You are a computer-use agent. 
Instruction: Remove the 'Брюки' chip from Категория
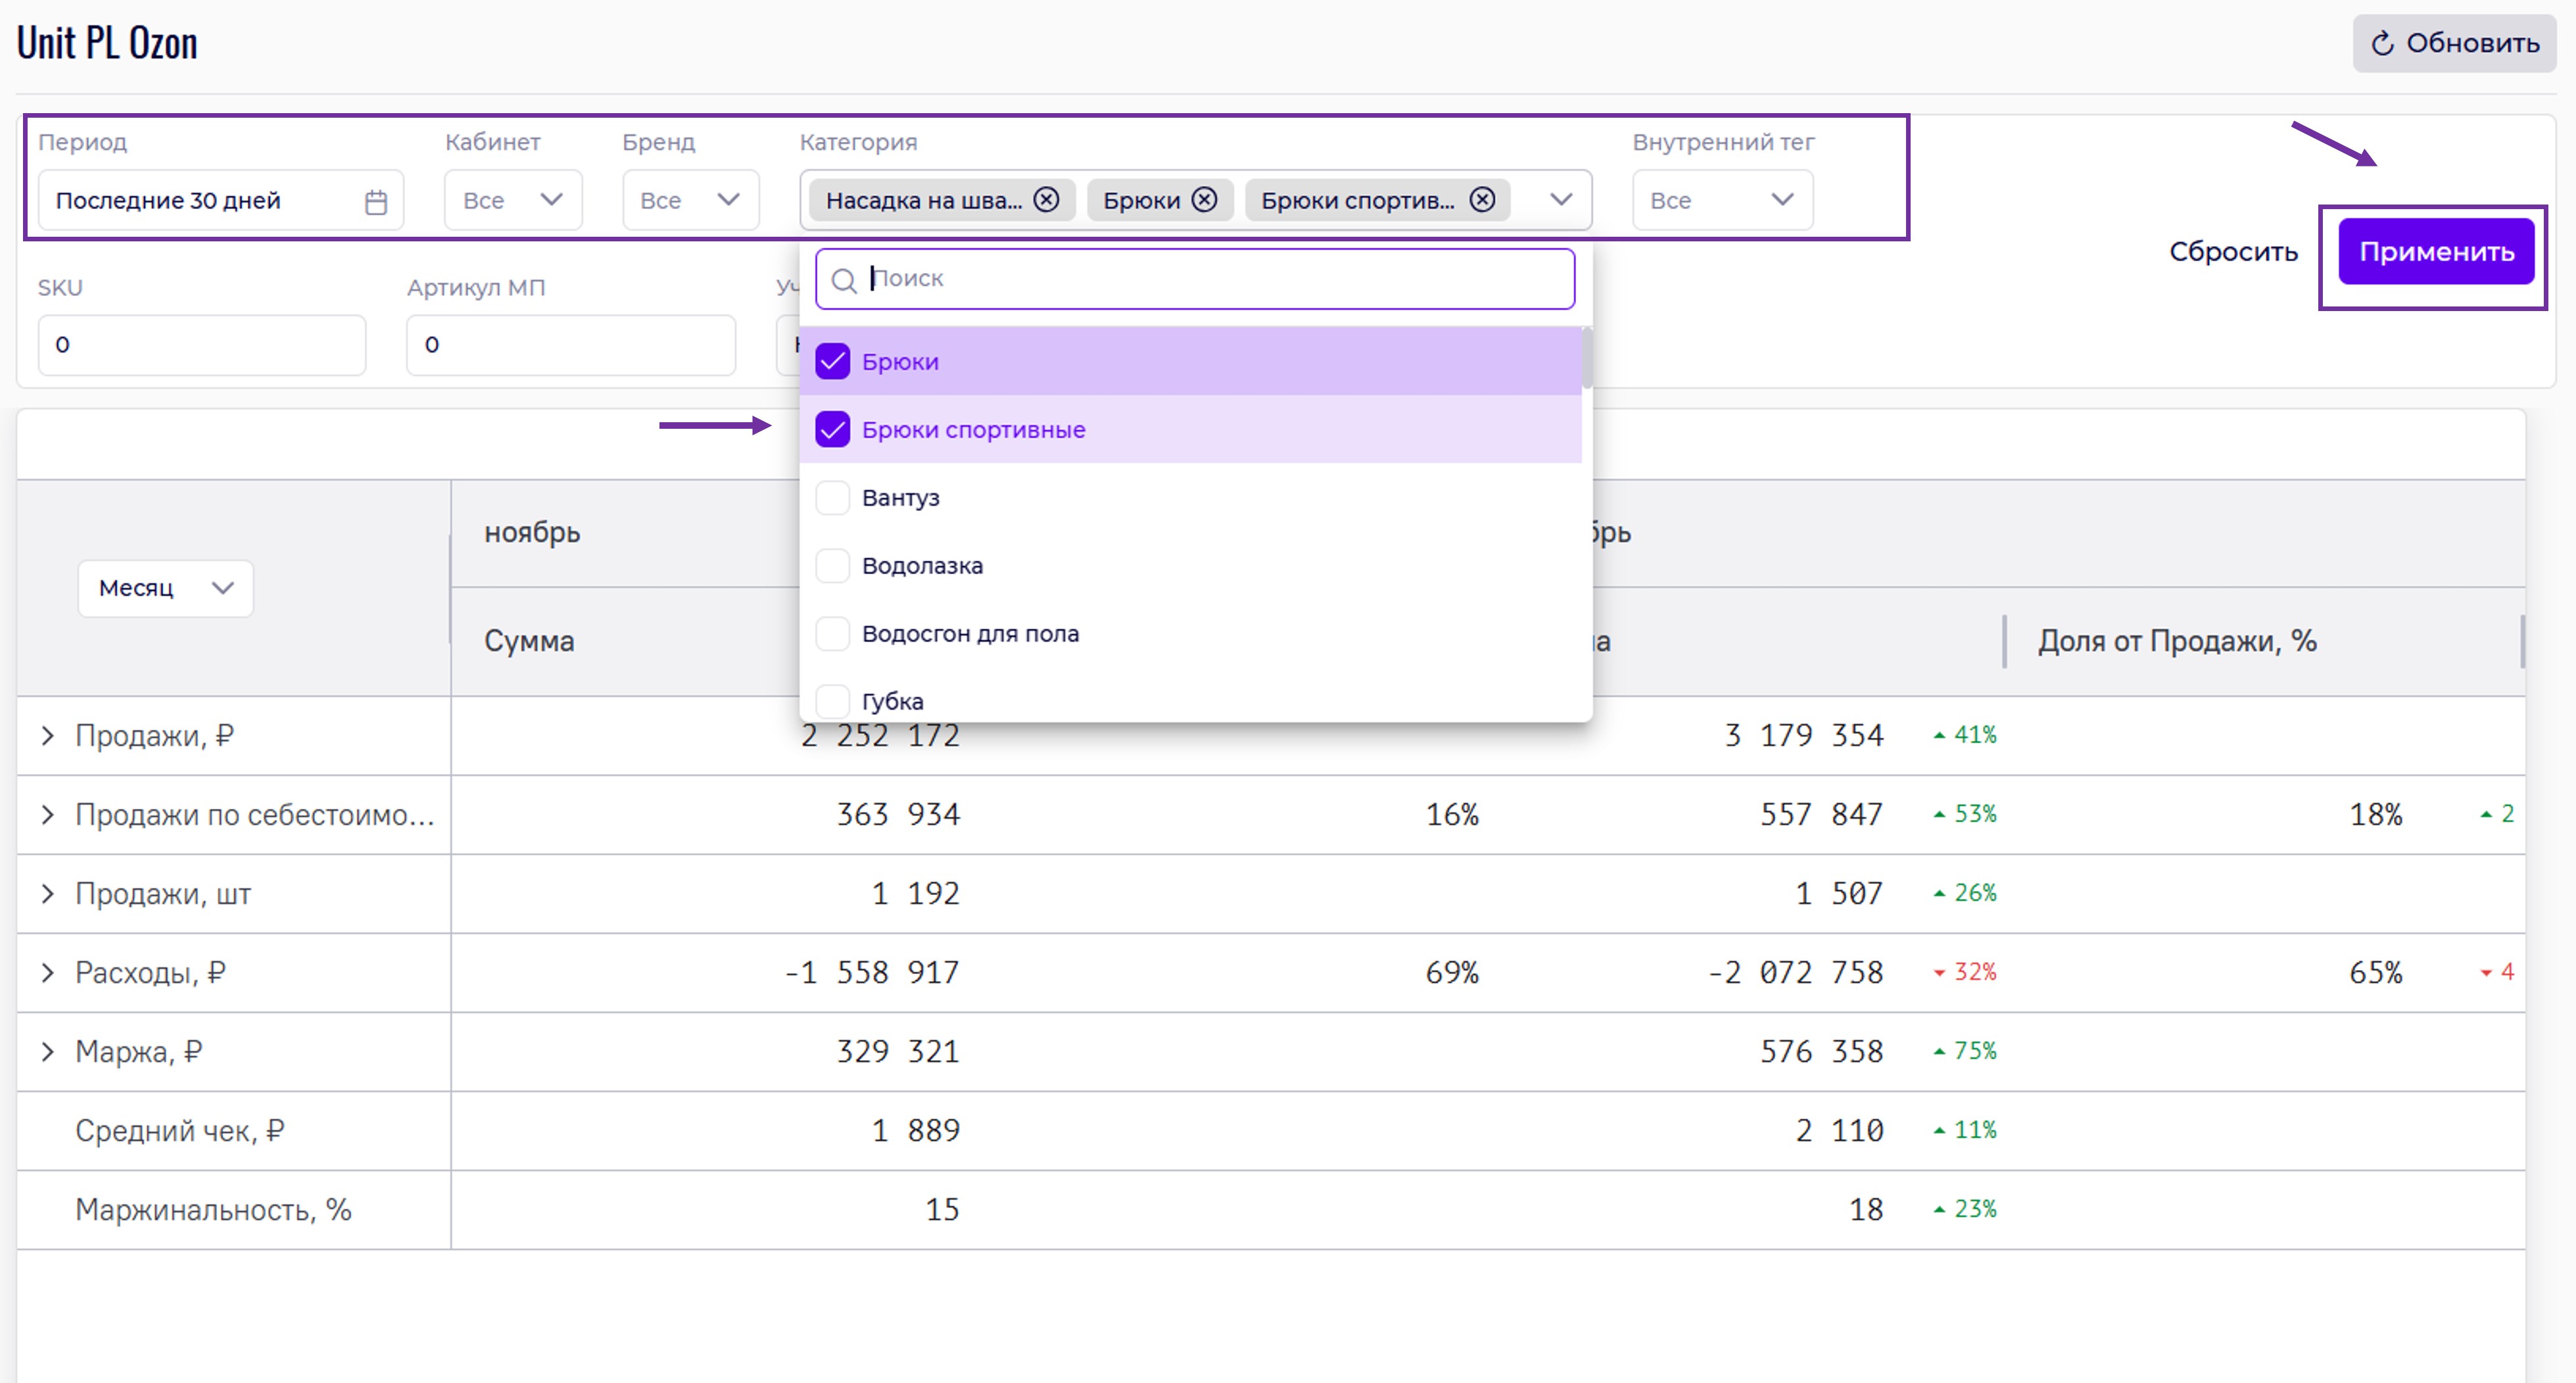click(x=1205, y=200)
